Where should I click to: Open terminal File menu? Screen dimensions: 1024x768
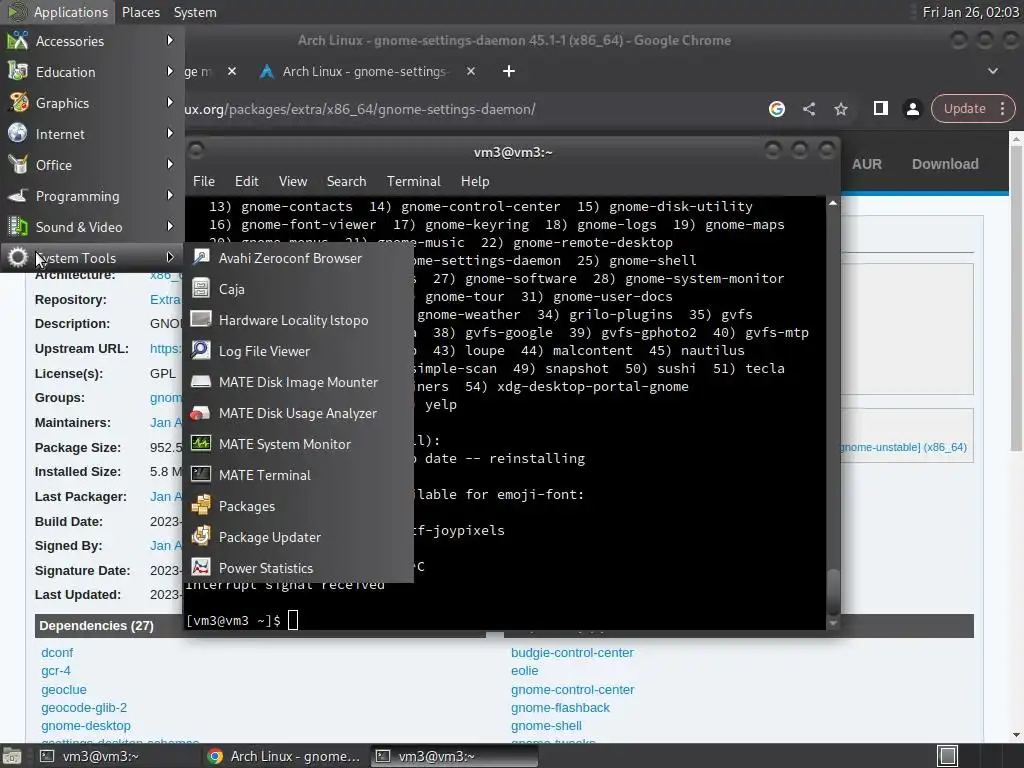pos(204,181)
